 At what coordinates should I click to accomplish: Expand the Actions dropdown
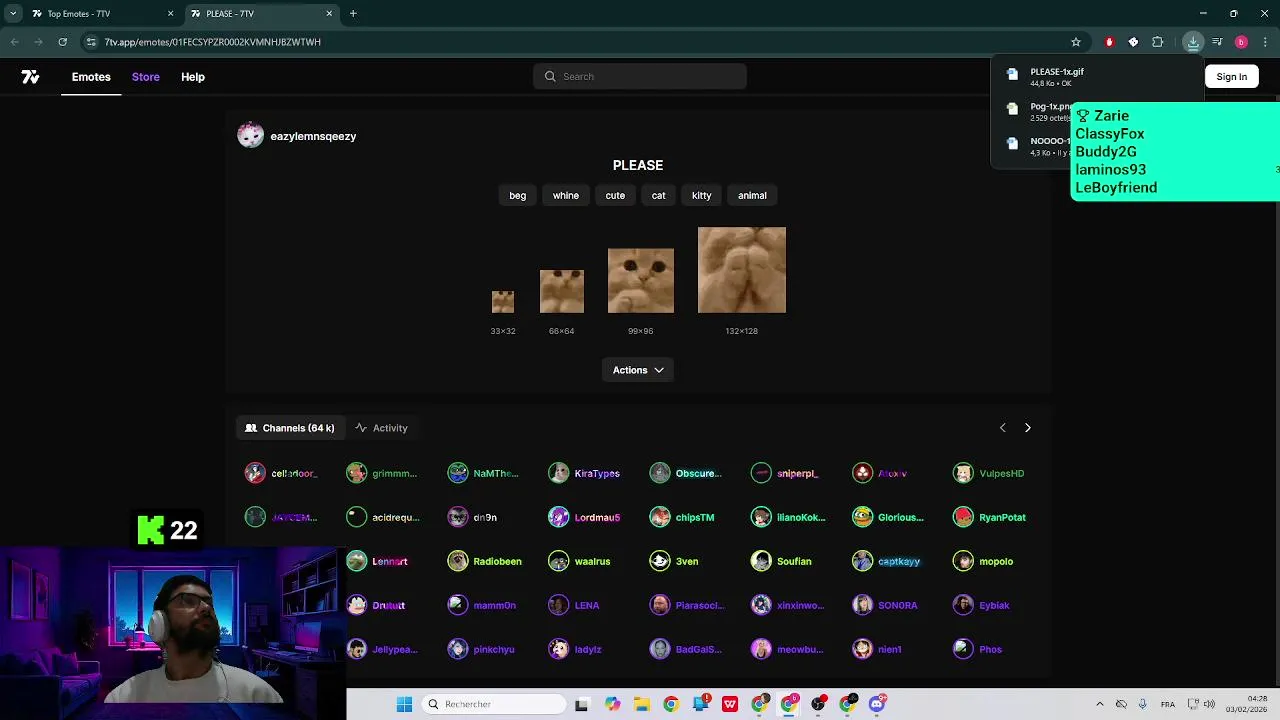(638, 370)
